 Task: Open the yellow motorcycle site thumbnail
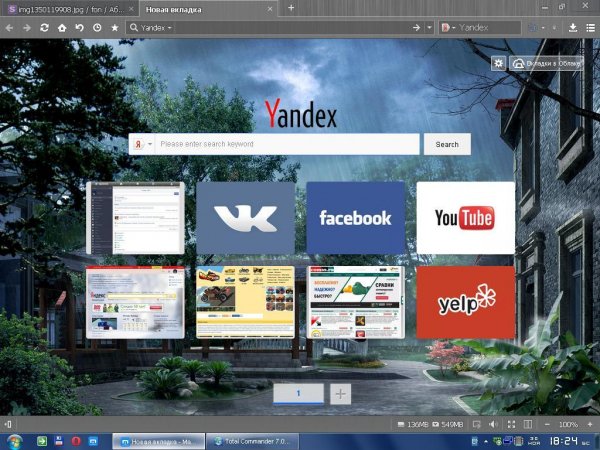[245, 302]
